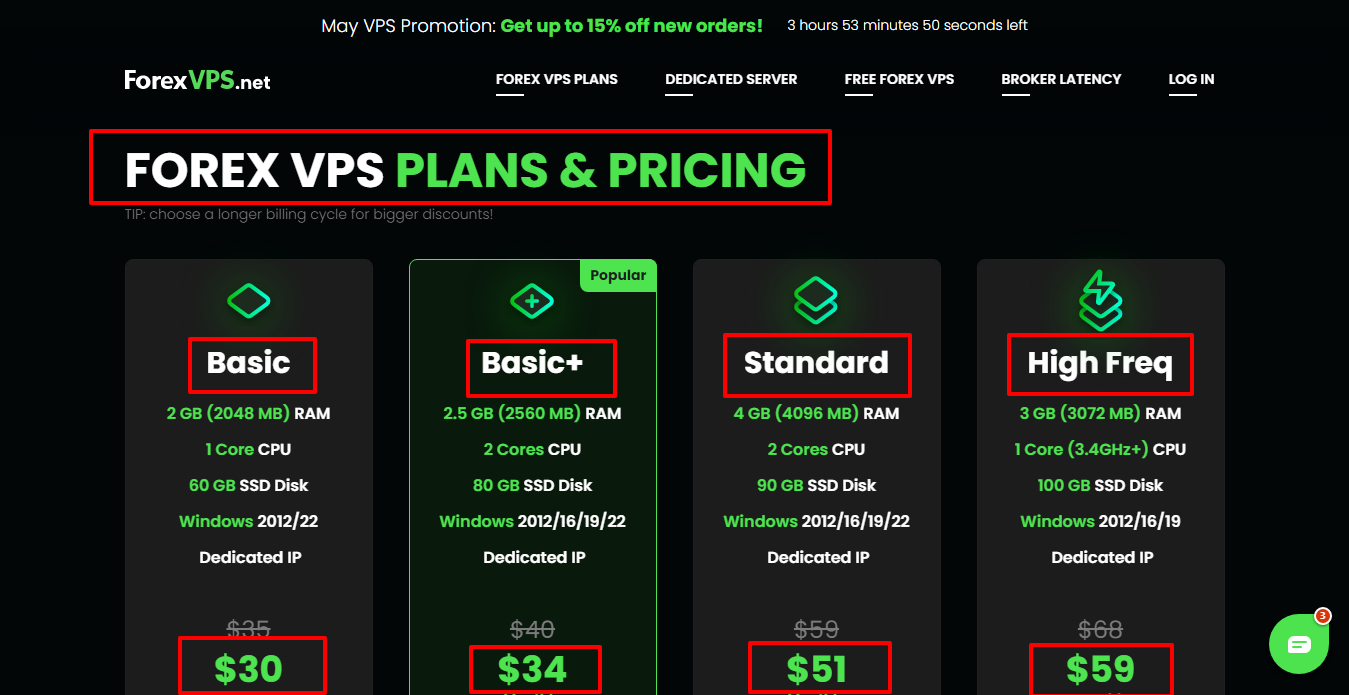Select the High Freq plan heading
1349x695 pixels.
coord(1100,363)
